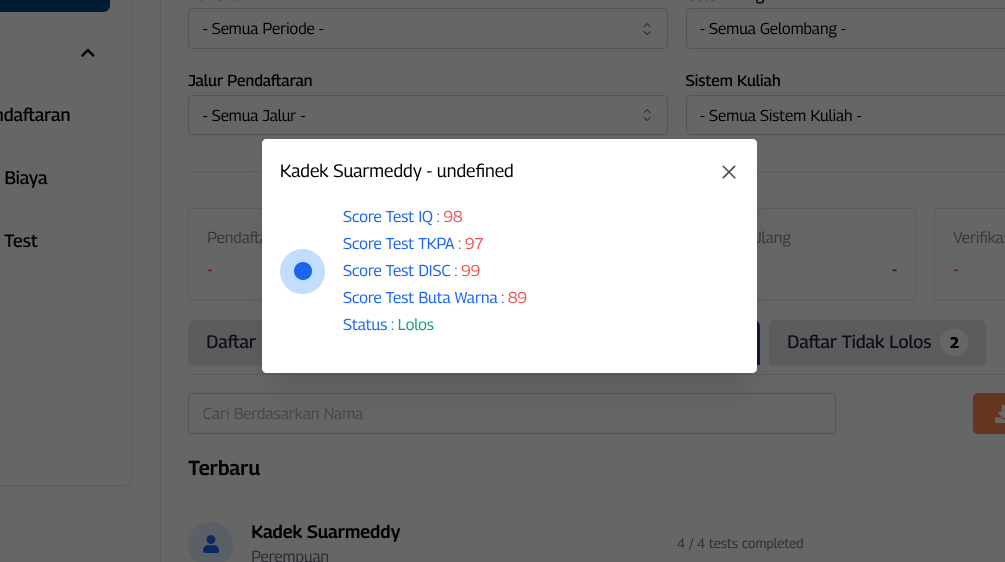The width and height of the screenshot is (1005, 562).
Task: Open the Biaya sidebar menu item
Action: (x=26, y=178)
